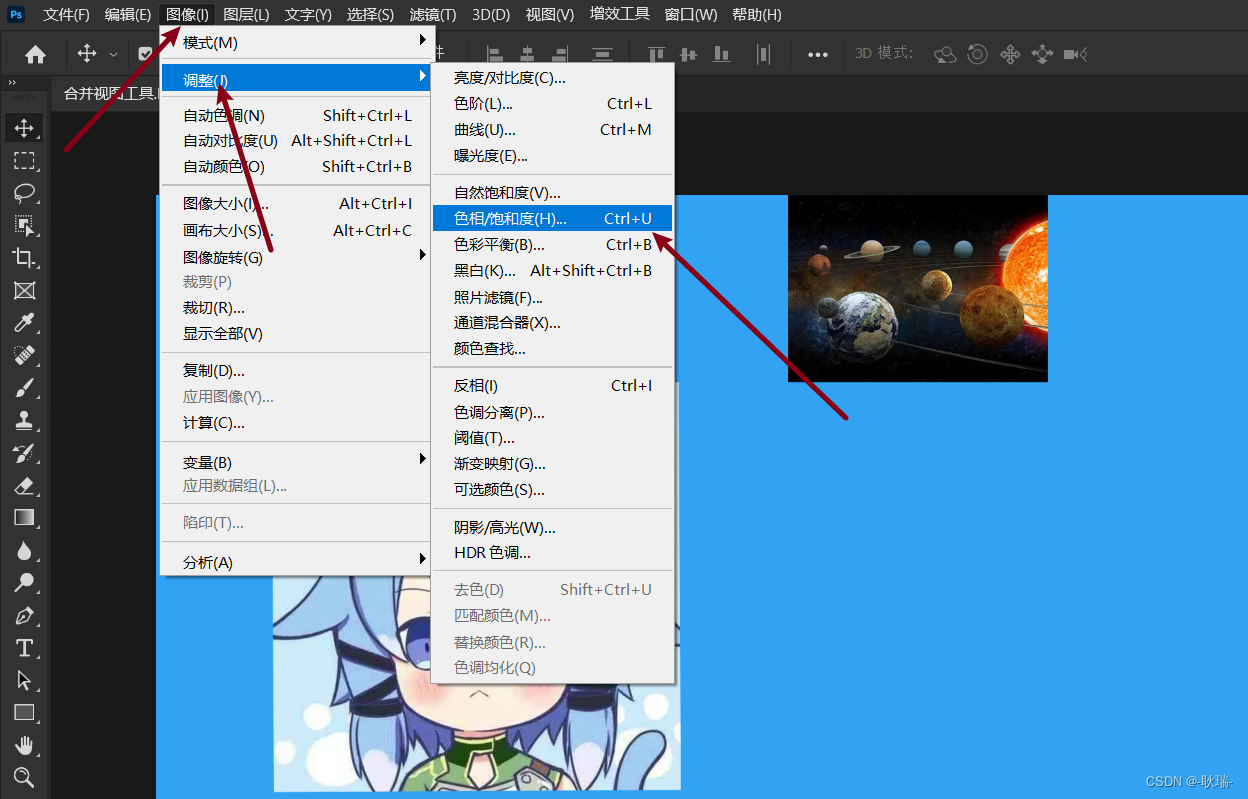Select the Zoom tool

click(25, 777)
